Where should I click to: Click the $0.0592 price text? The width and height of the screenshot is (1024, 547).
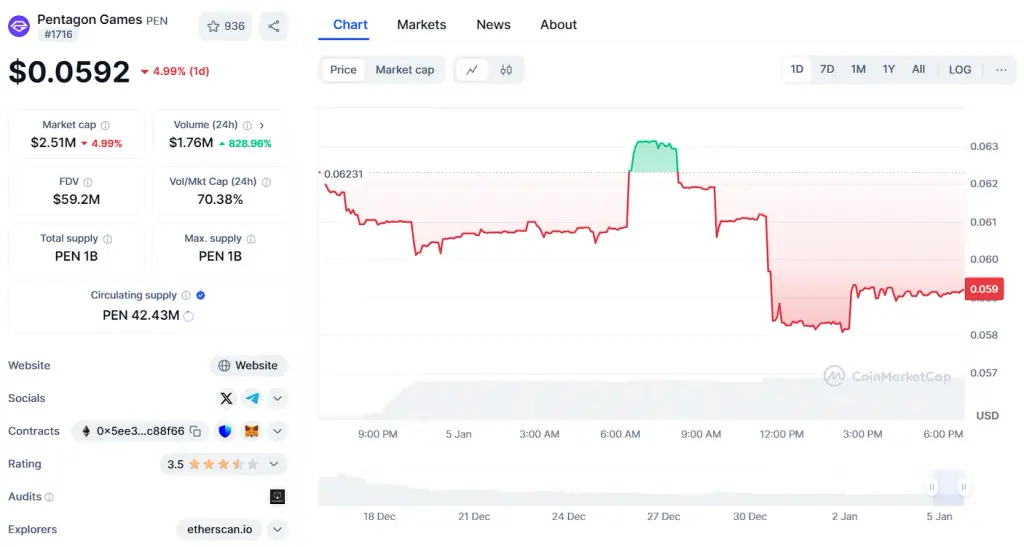pyautogui.click(x=69, y=72)
